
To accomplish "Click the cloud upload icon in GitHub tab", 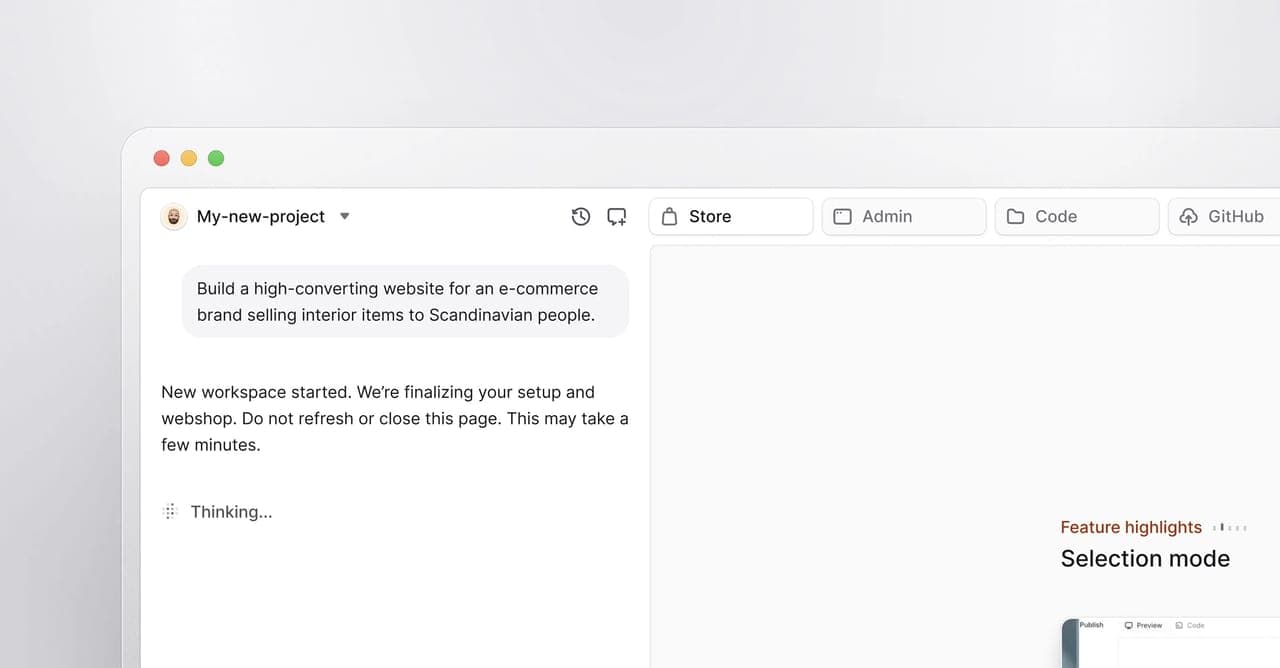I will pyautogui.click(x=1189, y=216).
